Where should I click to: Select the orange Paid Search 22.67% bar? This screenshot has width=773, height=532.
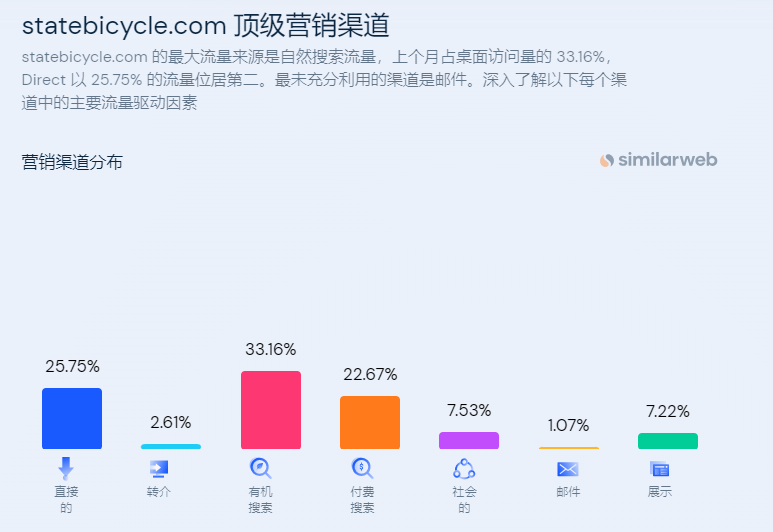click(370, 422)
